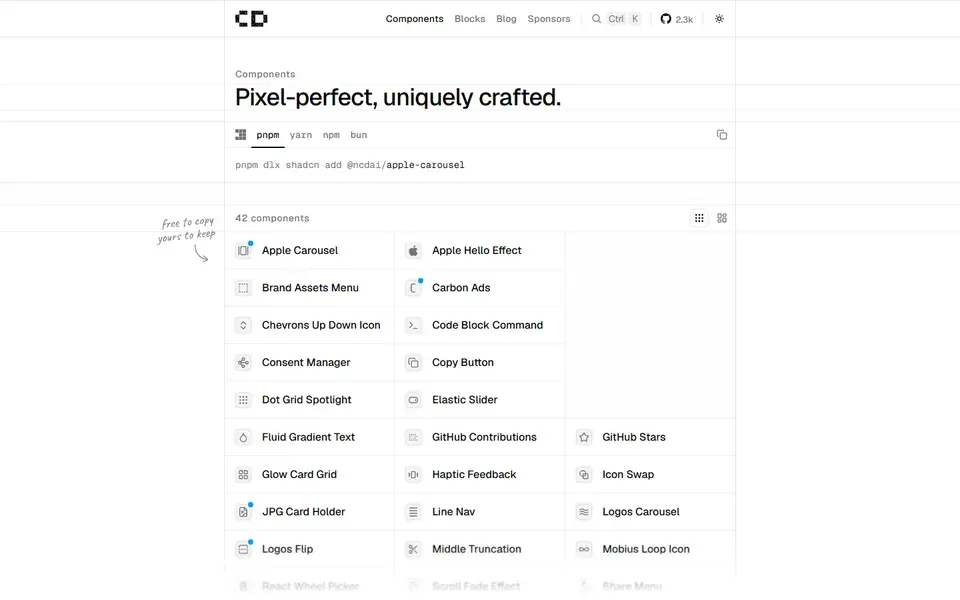Click the Code Block Command terminal icon
Image resolution: width=960 pixels, height=600 pixels.
pyautogui.click(x=413, y=325)
